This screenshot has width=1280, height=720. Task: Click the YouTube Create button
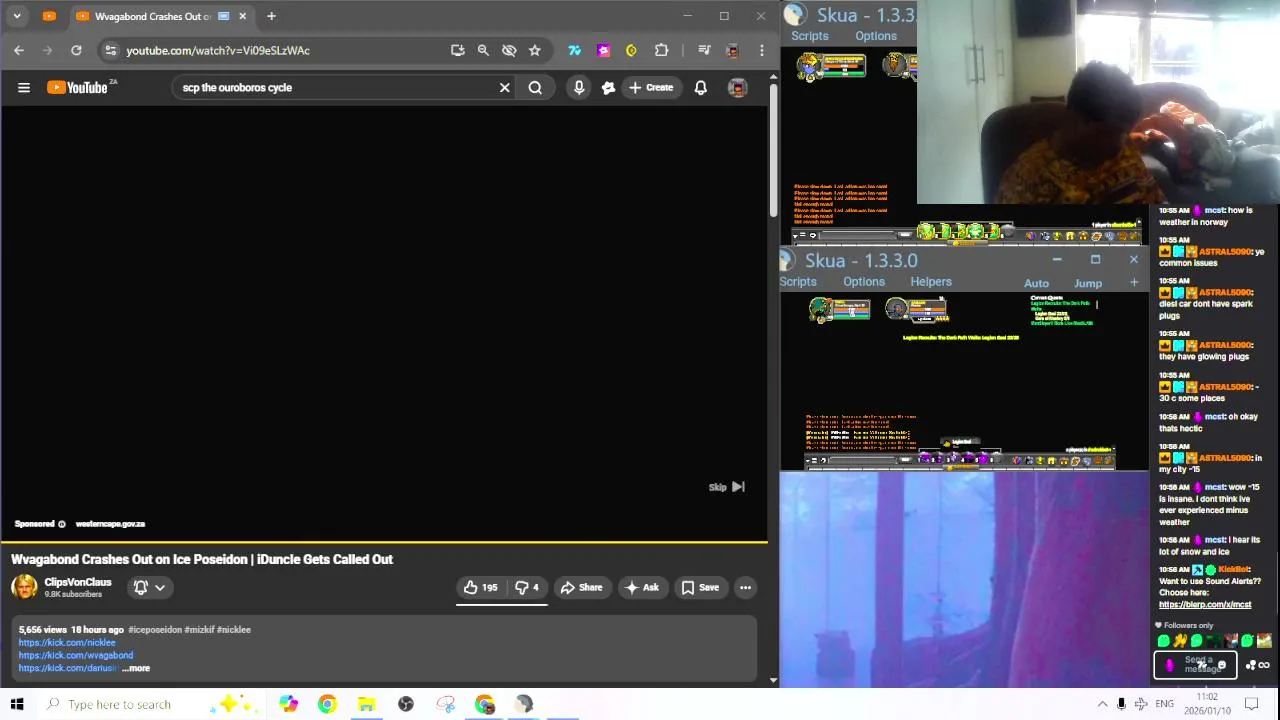coord(650,88)
